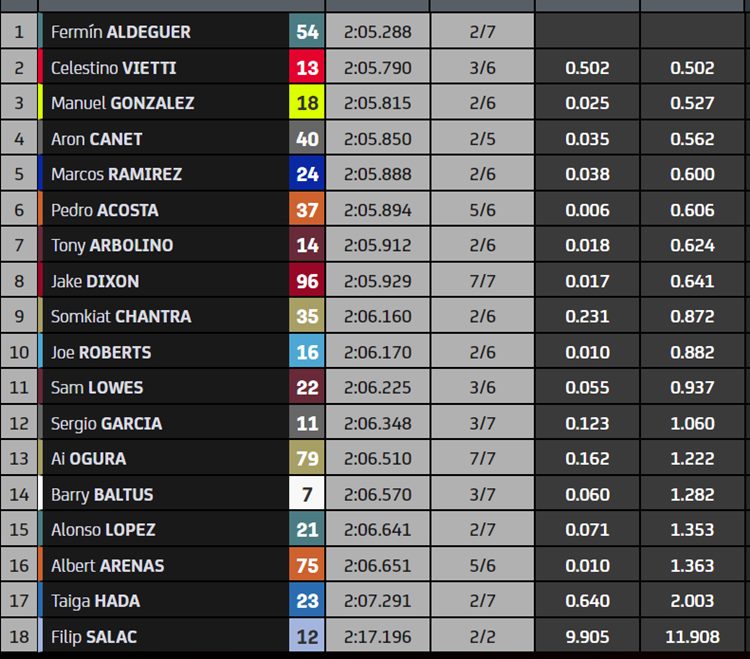This screenshot has width=750, height=659.
Task: Select Jake DIXON's row name
Action: (95, 281)
